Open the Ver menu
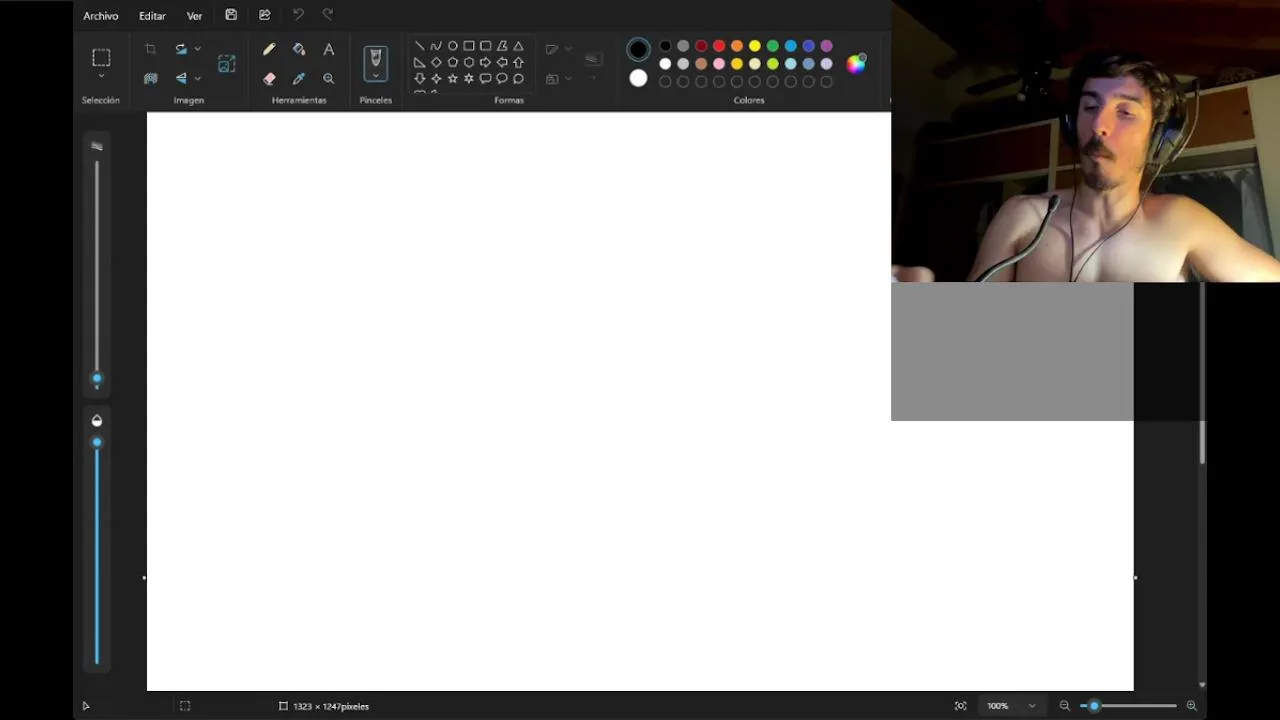This screenshot has height=720, width=1280. (194, 16)
